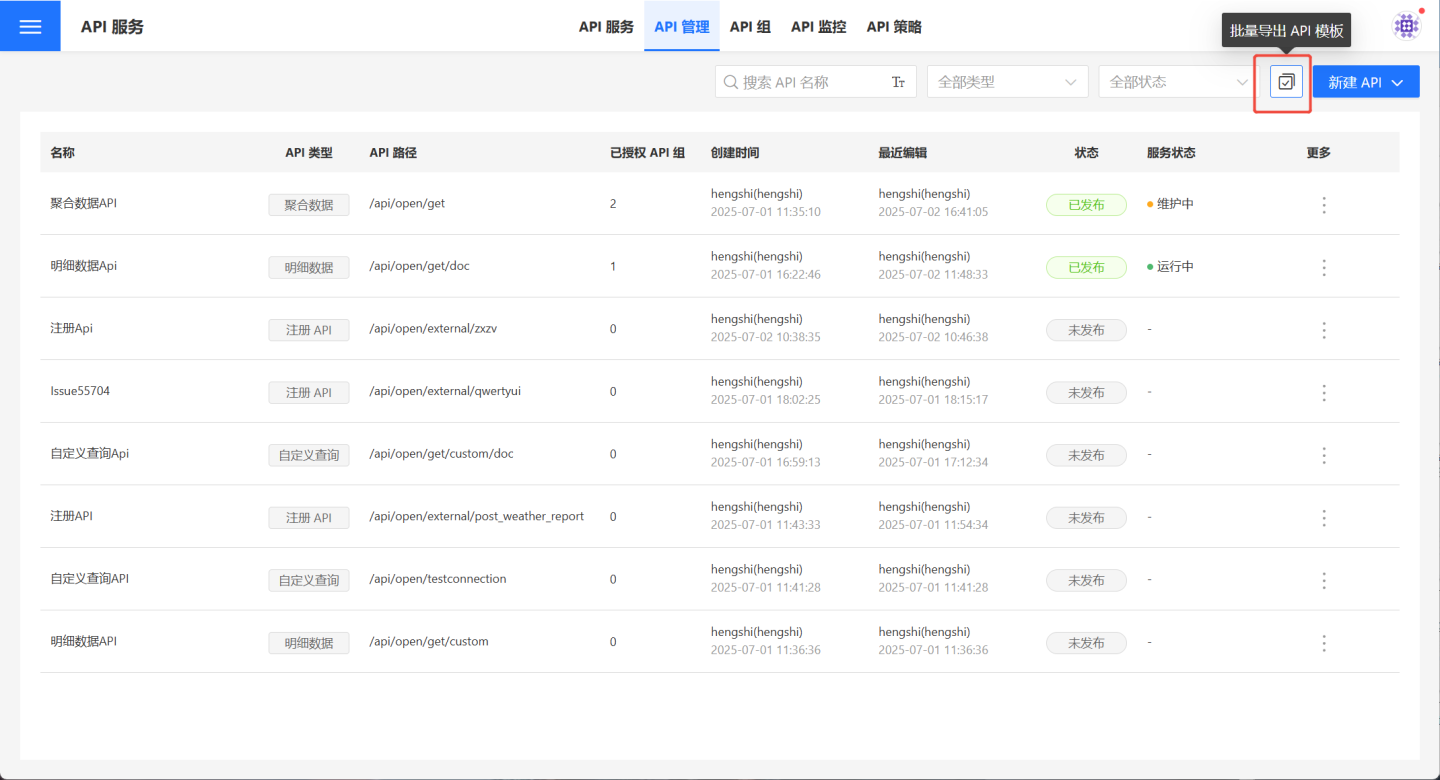Click three-dot menu for 注册Api row
The height and width of the screenshot is (780, 1440).
pyautogui.click(x=1324, y=330)
